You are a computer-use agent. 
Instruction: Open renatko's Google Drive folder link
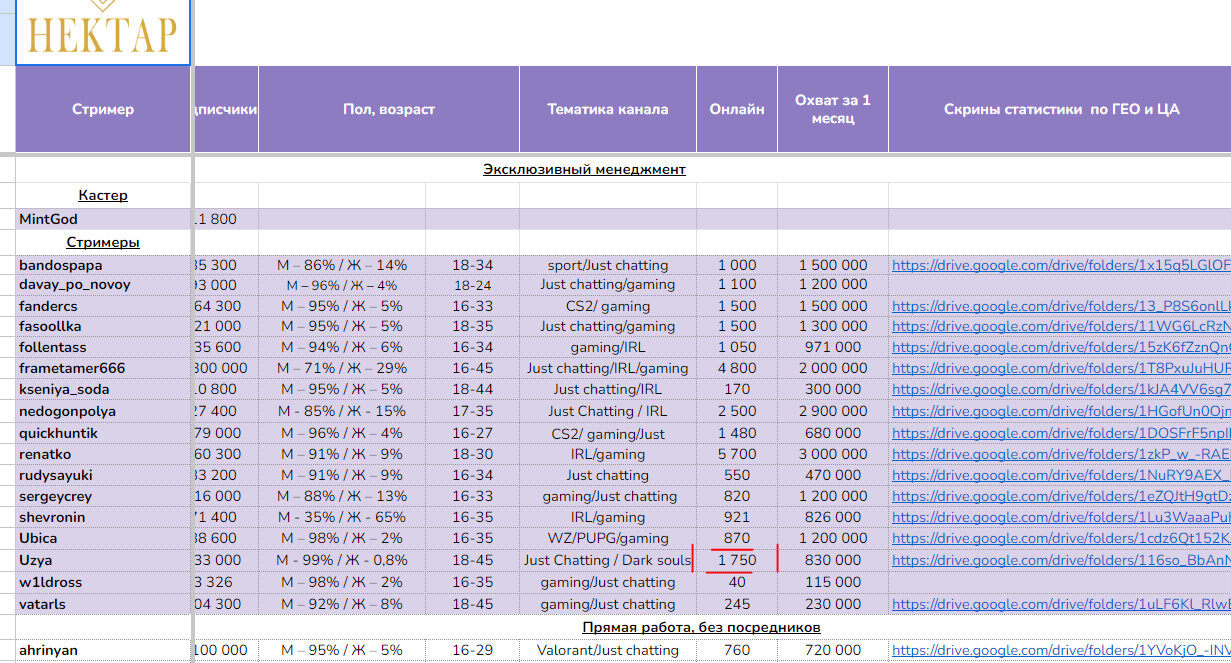(x=1061, y=454)
